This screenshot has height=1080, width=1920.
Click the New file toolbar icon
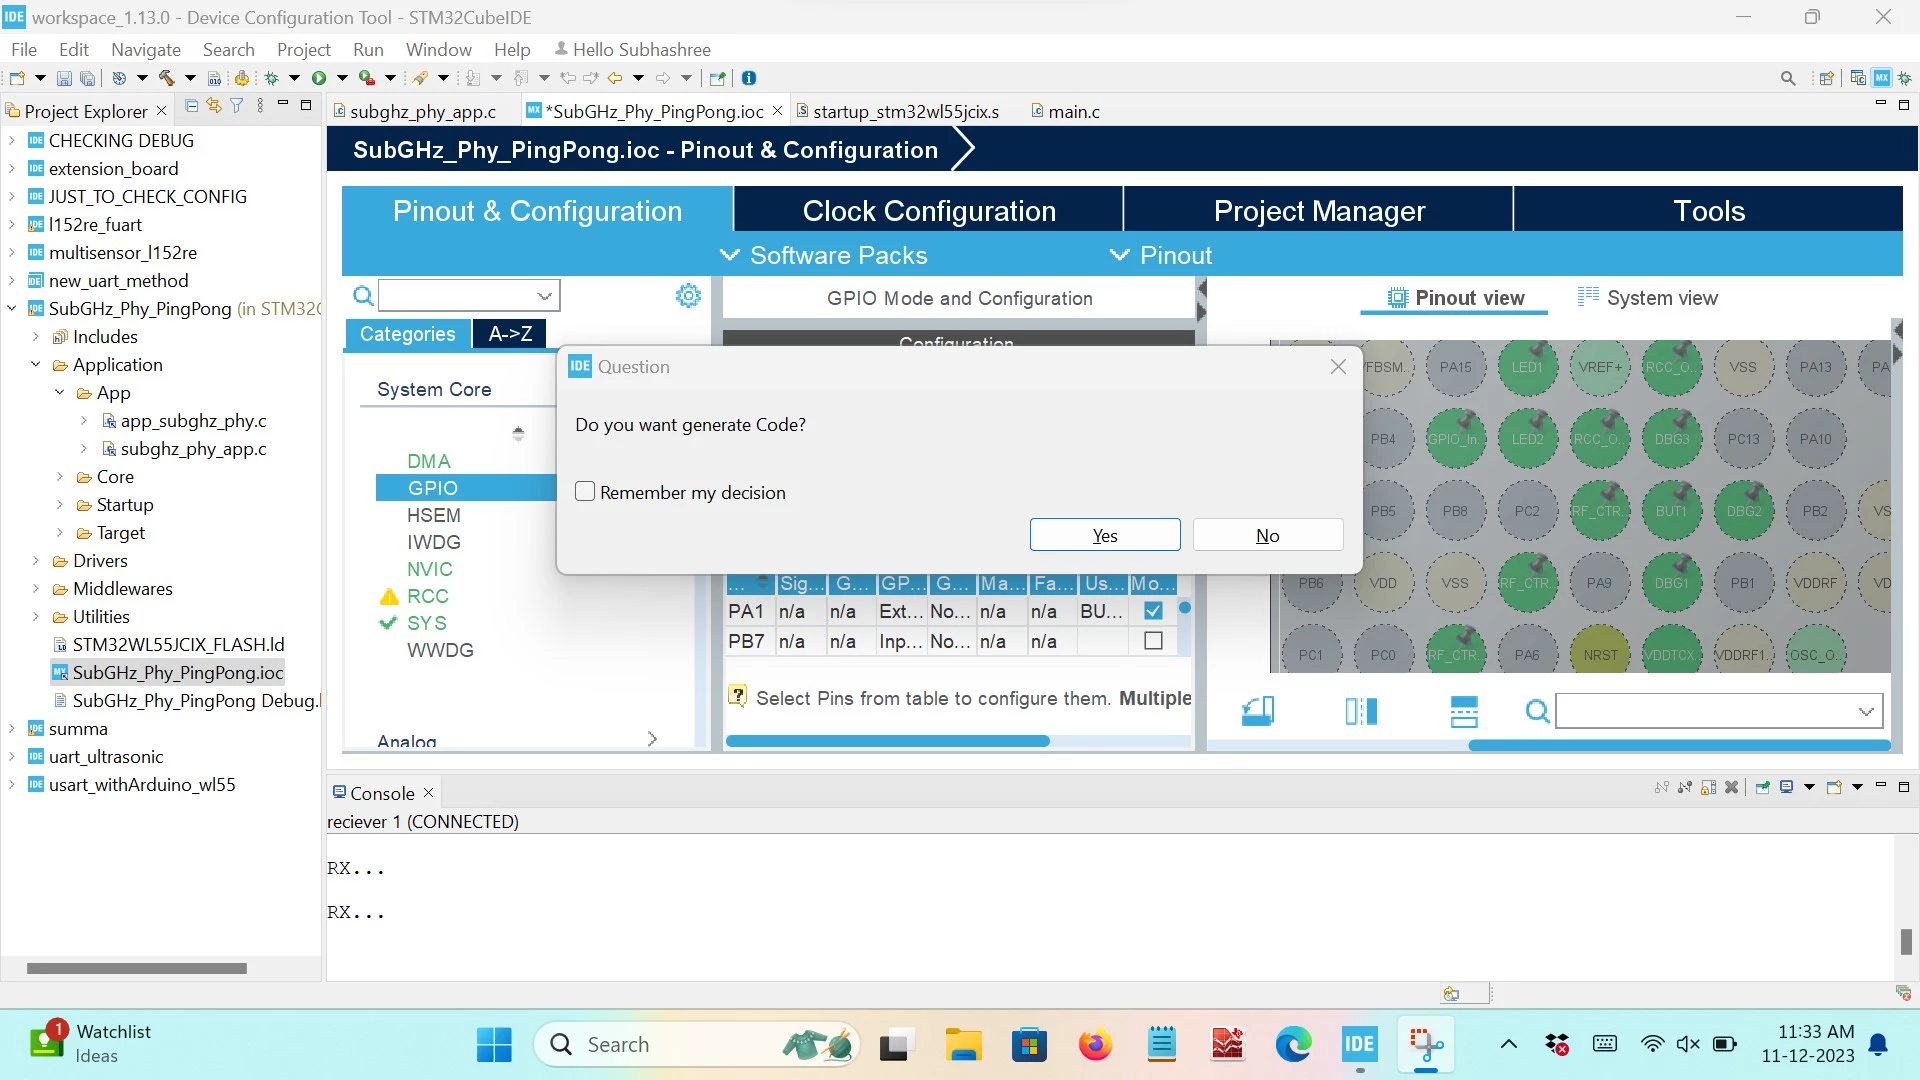tap(17, 78)
